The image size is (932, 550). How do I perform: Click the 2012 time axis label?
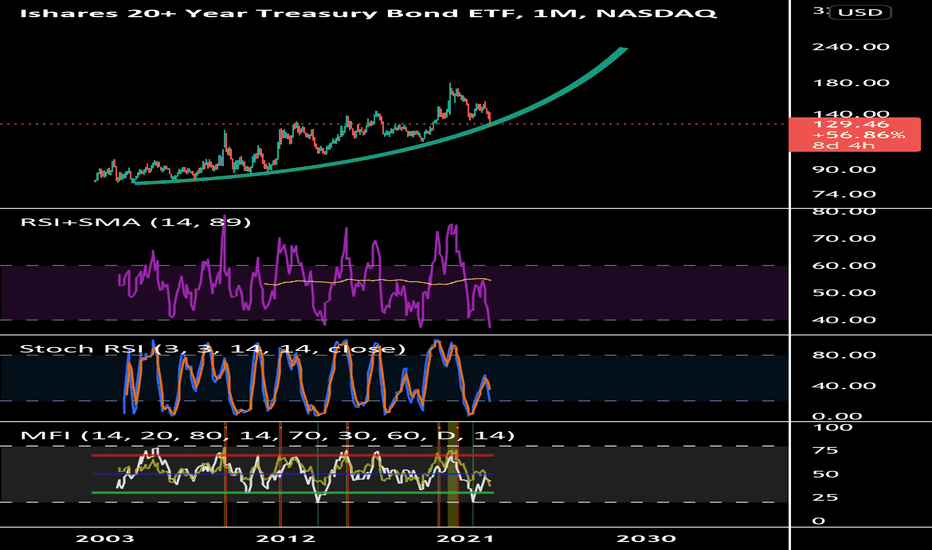pyautogui.click(x=285, y=539)
